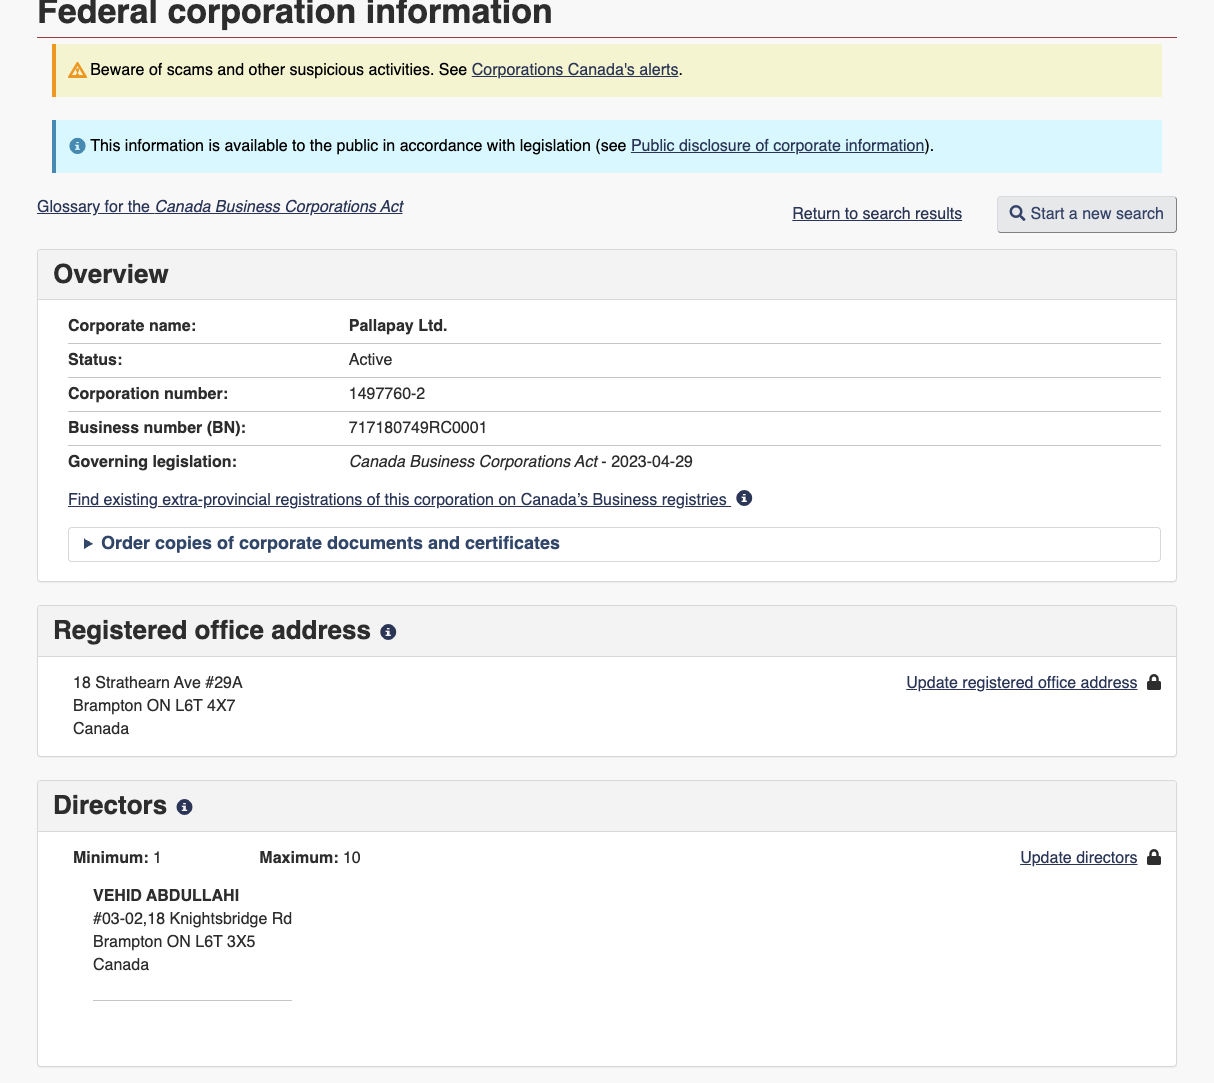Click Update registered office address link
This screenshot has width=1214, height=1083.
[1021, 683]
